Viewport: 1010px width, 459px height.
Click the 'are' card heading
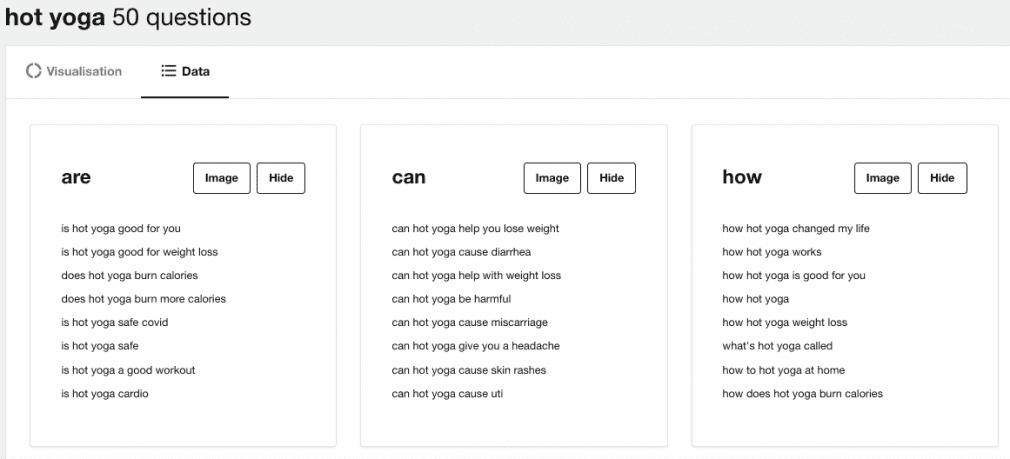pyautogui.click(x=76, y=178)
